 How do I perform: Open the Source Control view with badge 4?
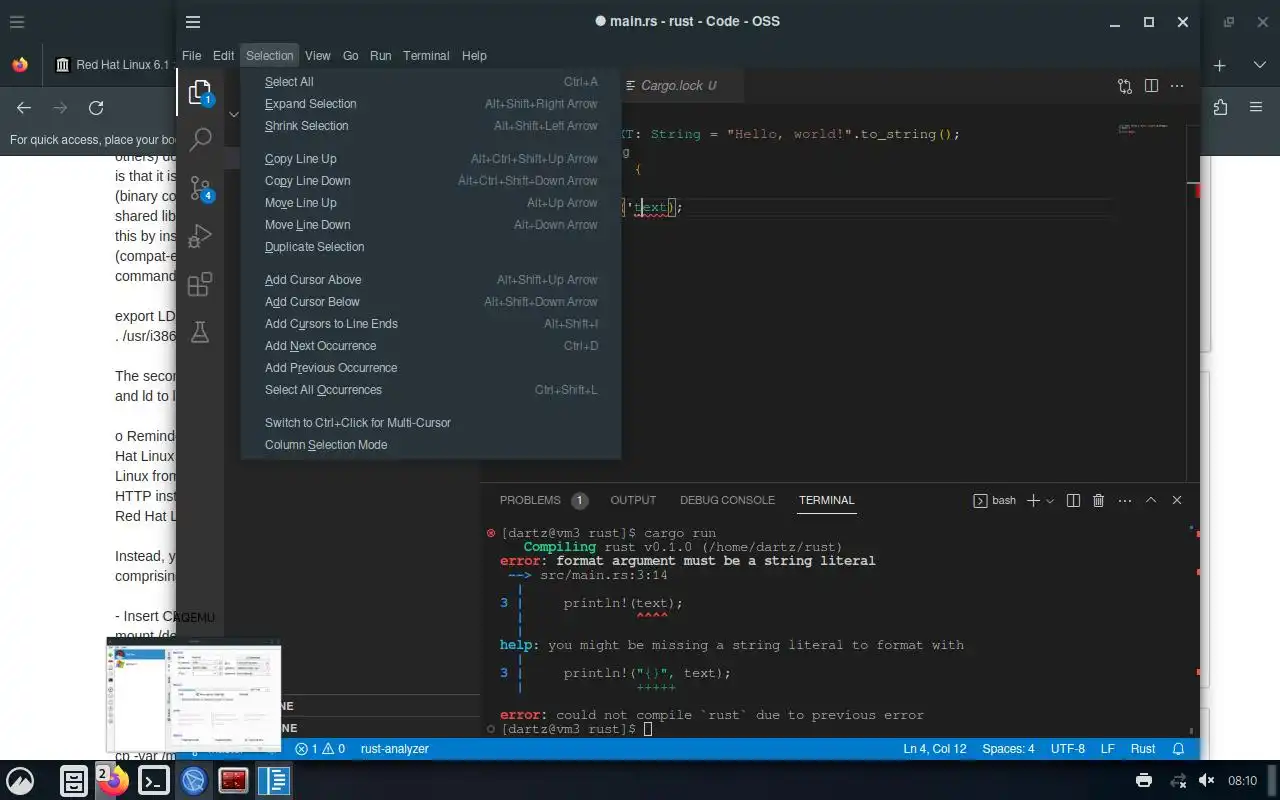(200, 187)
